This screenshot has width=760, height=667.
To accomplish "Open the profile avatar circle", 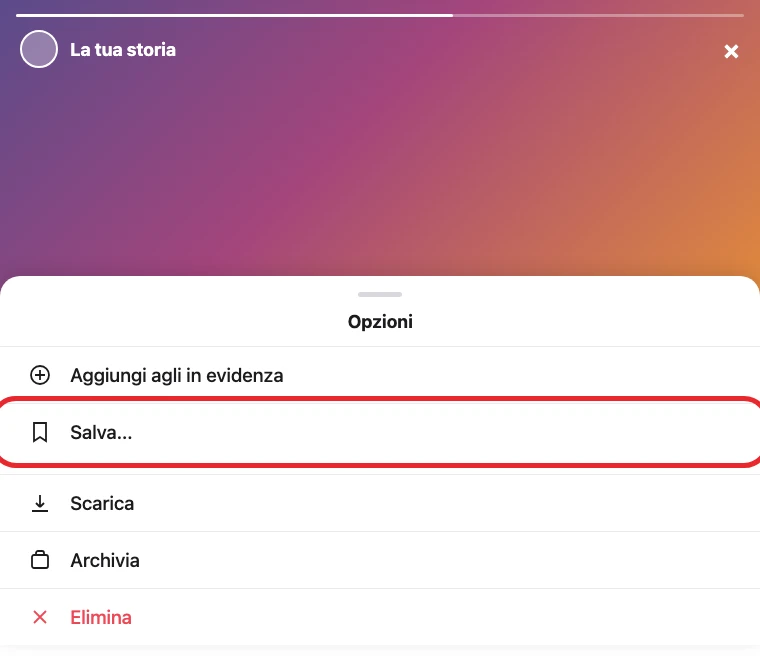I will point(39,49).
